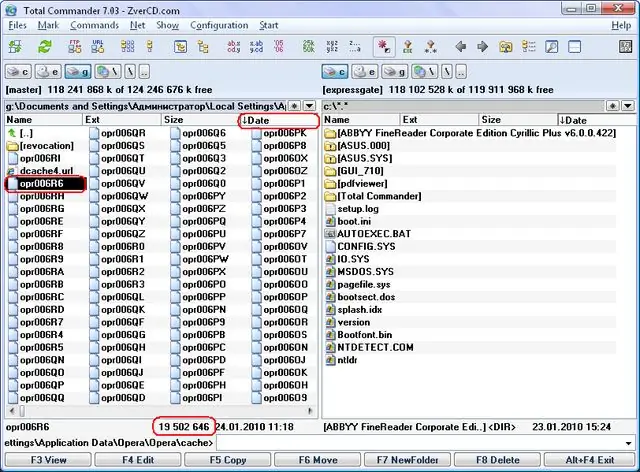Screen dimensions: 640x472
Task: Click the F6 Move button
Action: tap(318, 460)
